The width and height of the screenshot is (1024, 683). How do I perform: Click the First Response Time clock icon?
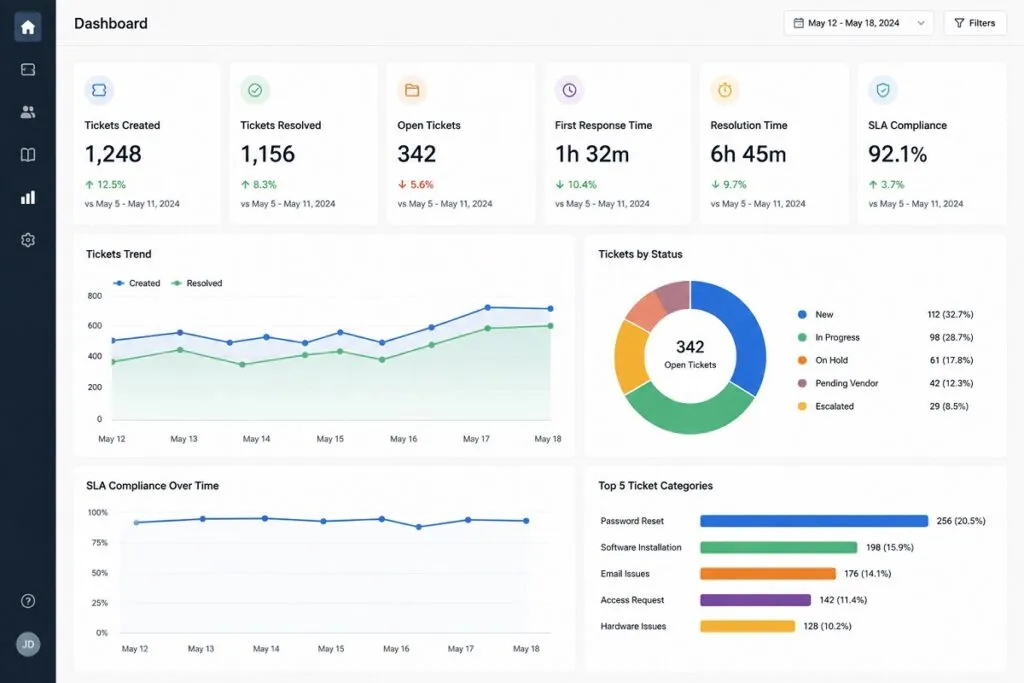(x=569, y=90)
